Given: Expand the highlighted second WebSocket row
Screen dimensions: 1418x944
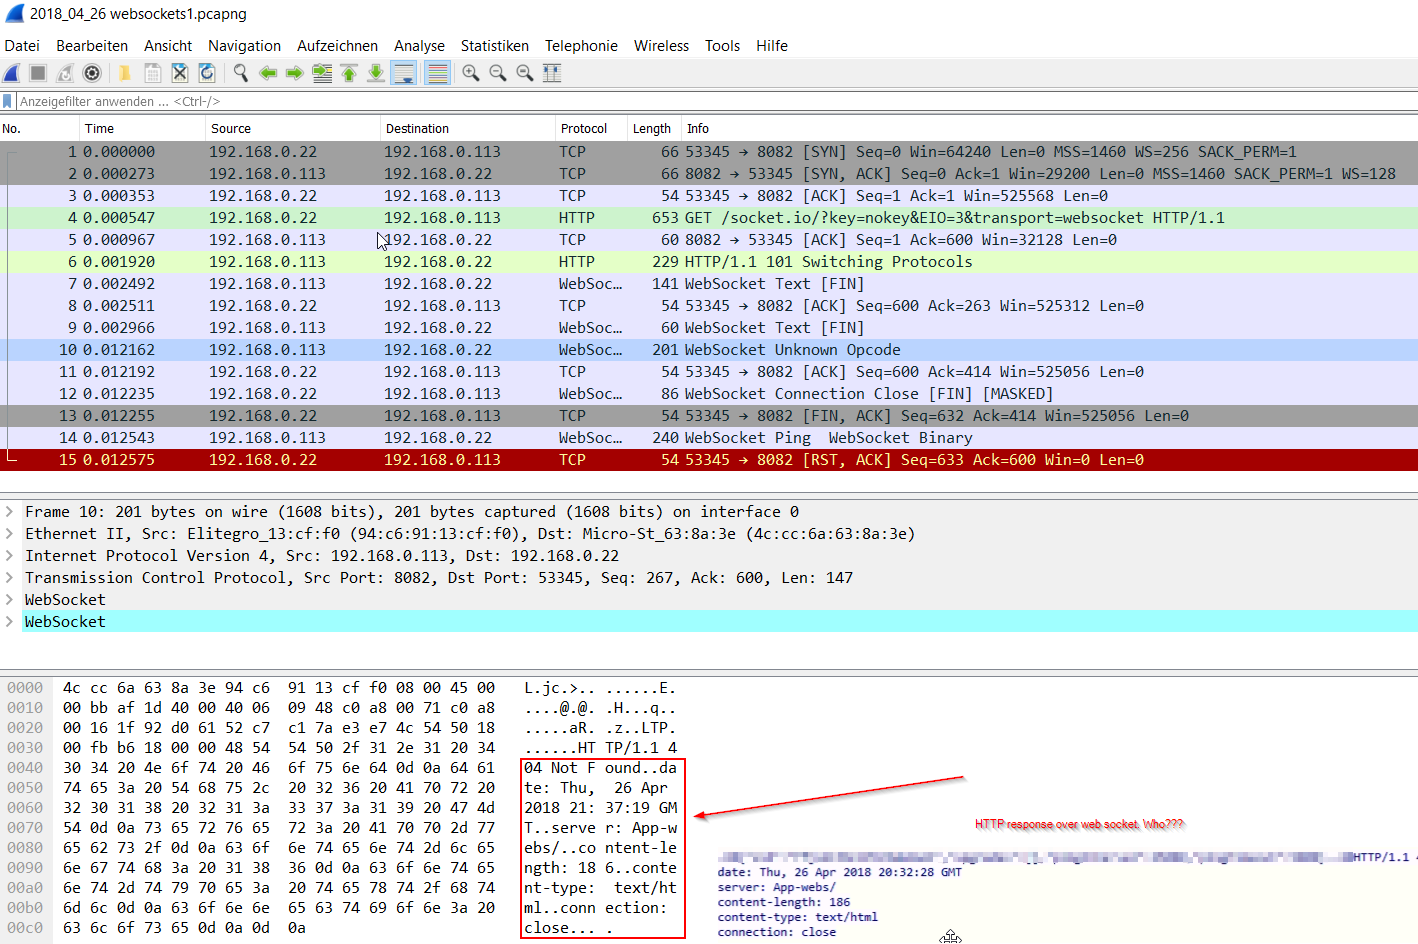Looking at the screenshot, I should coord(9,622).
